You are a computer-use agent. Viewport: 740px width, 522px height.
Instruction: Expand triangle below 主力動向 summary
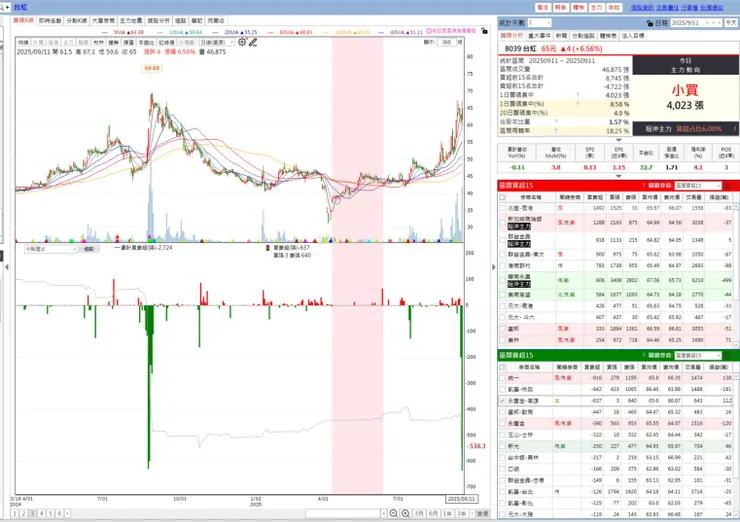(x=618, y=140)
